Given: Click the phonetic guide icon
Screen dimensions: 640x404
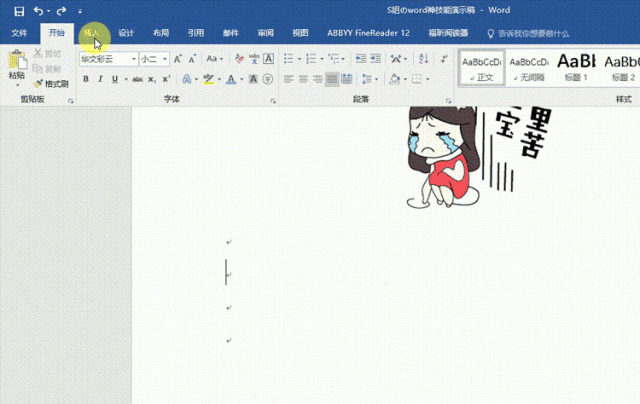Looking at the screenshot, I should tap(254, 59).
